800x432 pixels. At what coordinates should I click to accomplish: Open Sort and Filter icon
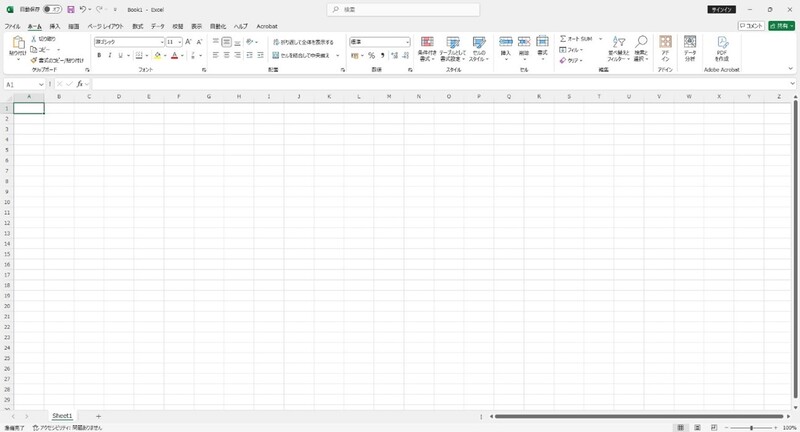pos(619,42)
